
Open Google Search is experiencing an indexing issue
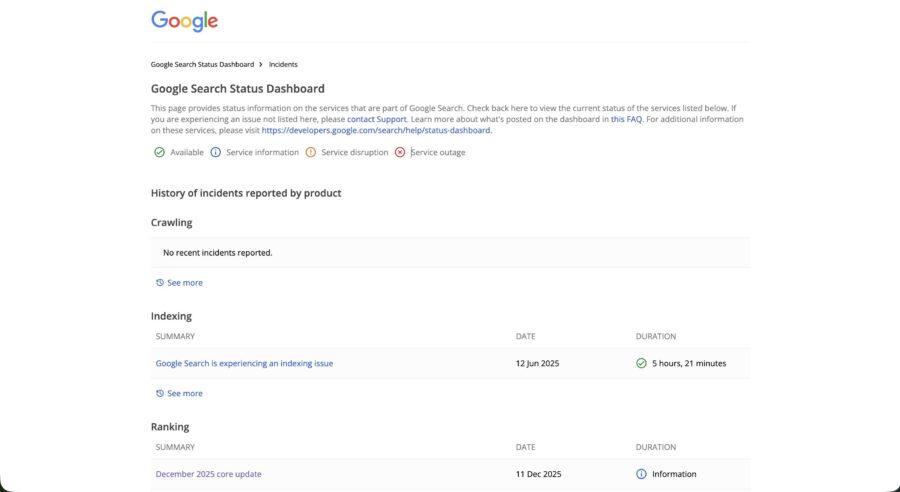tap(244, 363)
